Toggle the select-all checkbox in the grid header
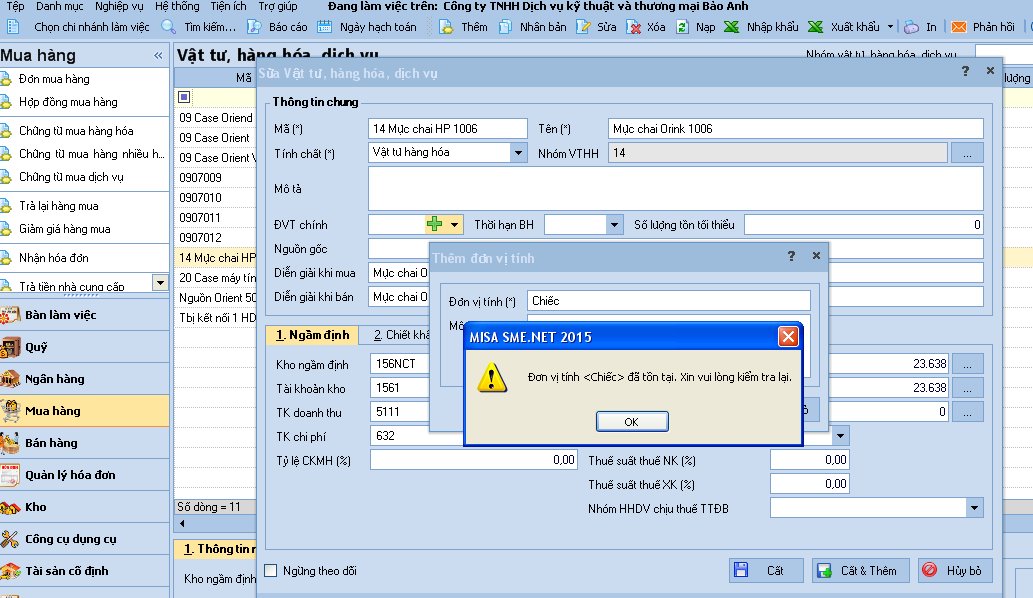Viewport: 1033px width, 598px height. tap(184, 97)
